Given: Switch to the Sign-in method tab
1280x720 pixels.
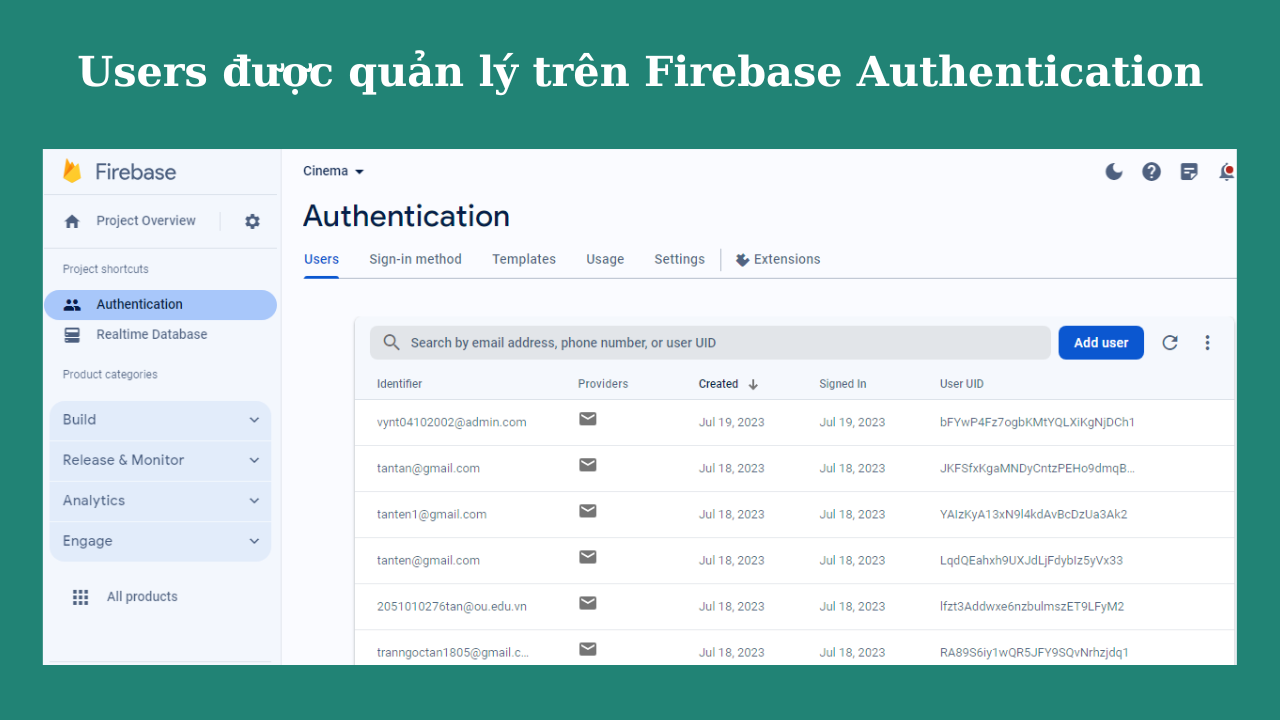Looking at the screenshot, I should [415, 260].
